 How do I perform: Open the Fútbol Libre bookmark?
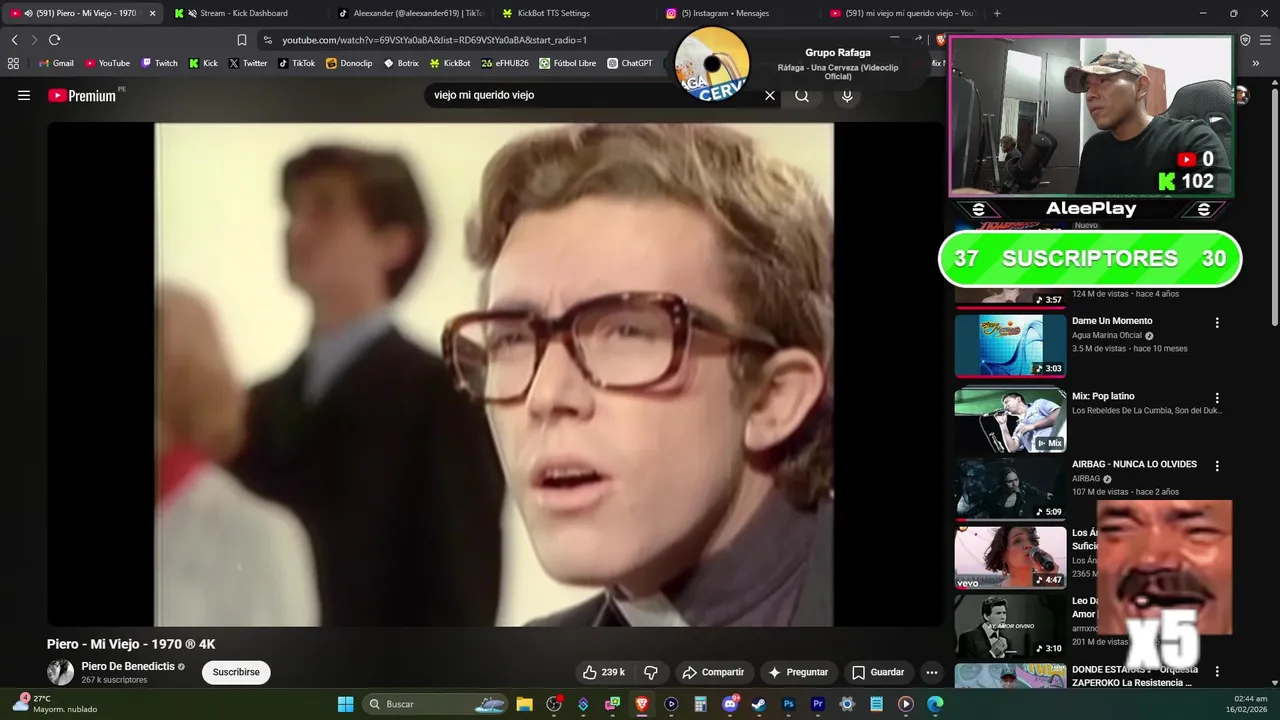click(567, 63)
